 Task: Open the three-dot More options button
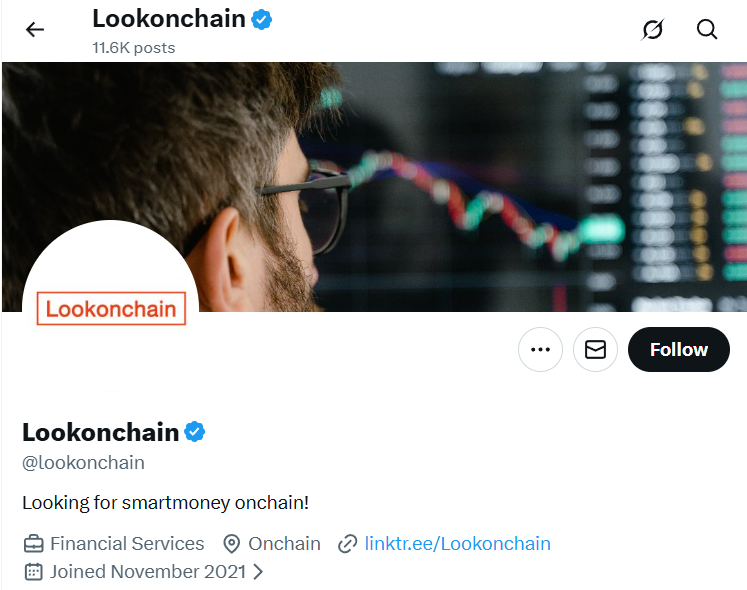[x=541, y=350]
